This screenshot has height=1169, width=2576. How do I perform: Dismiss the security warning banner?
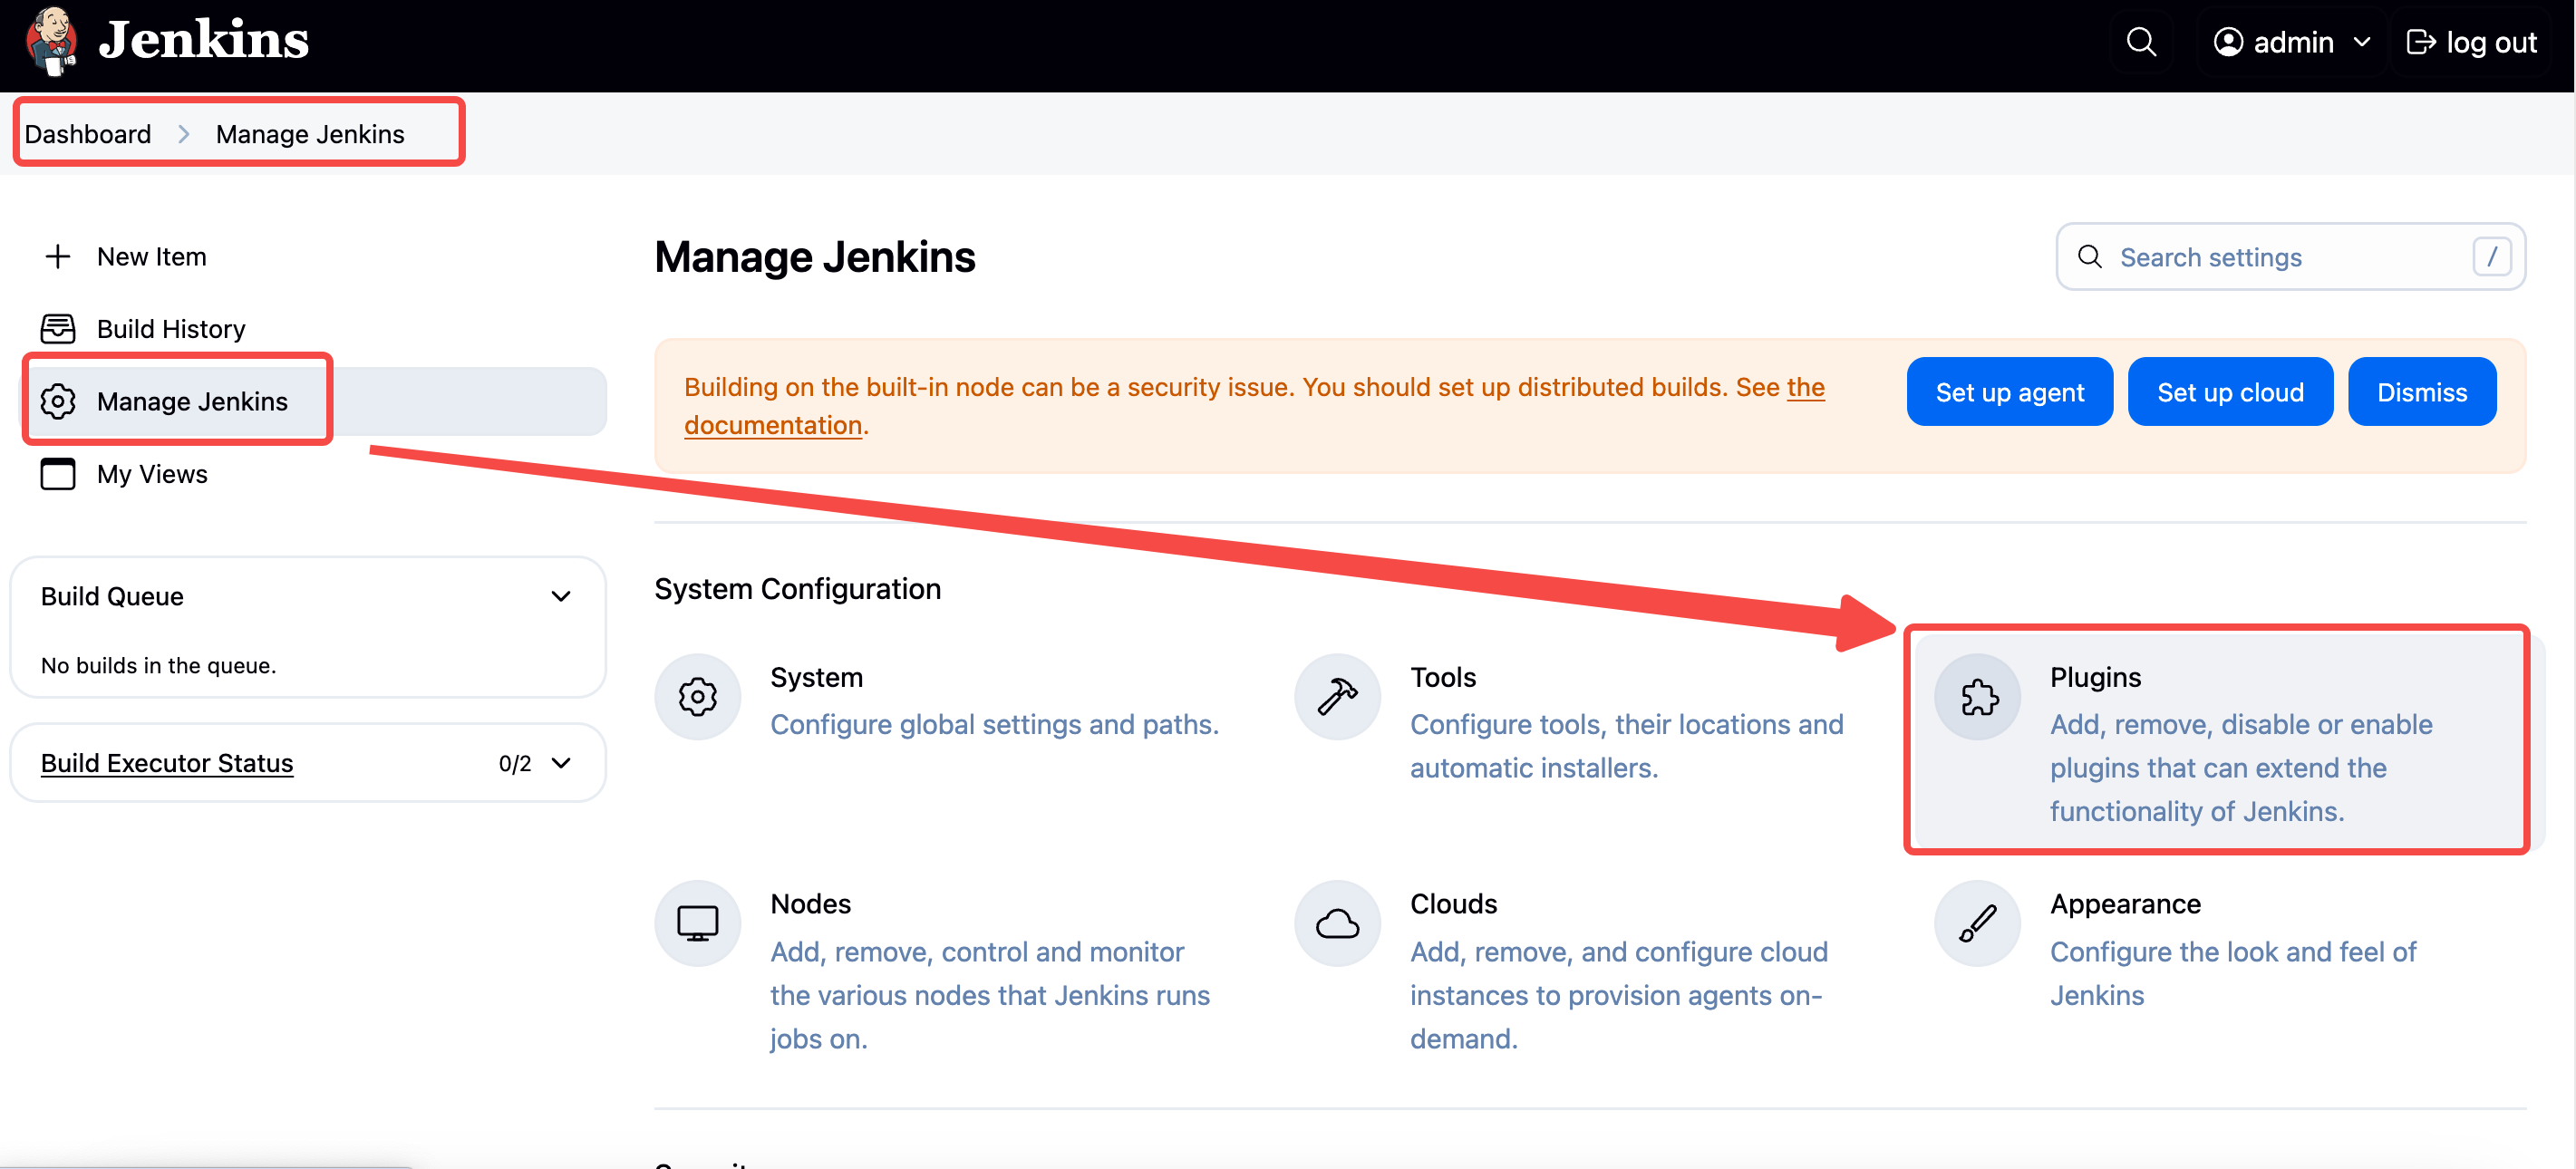pyautogui.click(x=2421, y=392)
